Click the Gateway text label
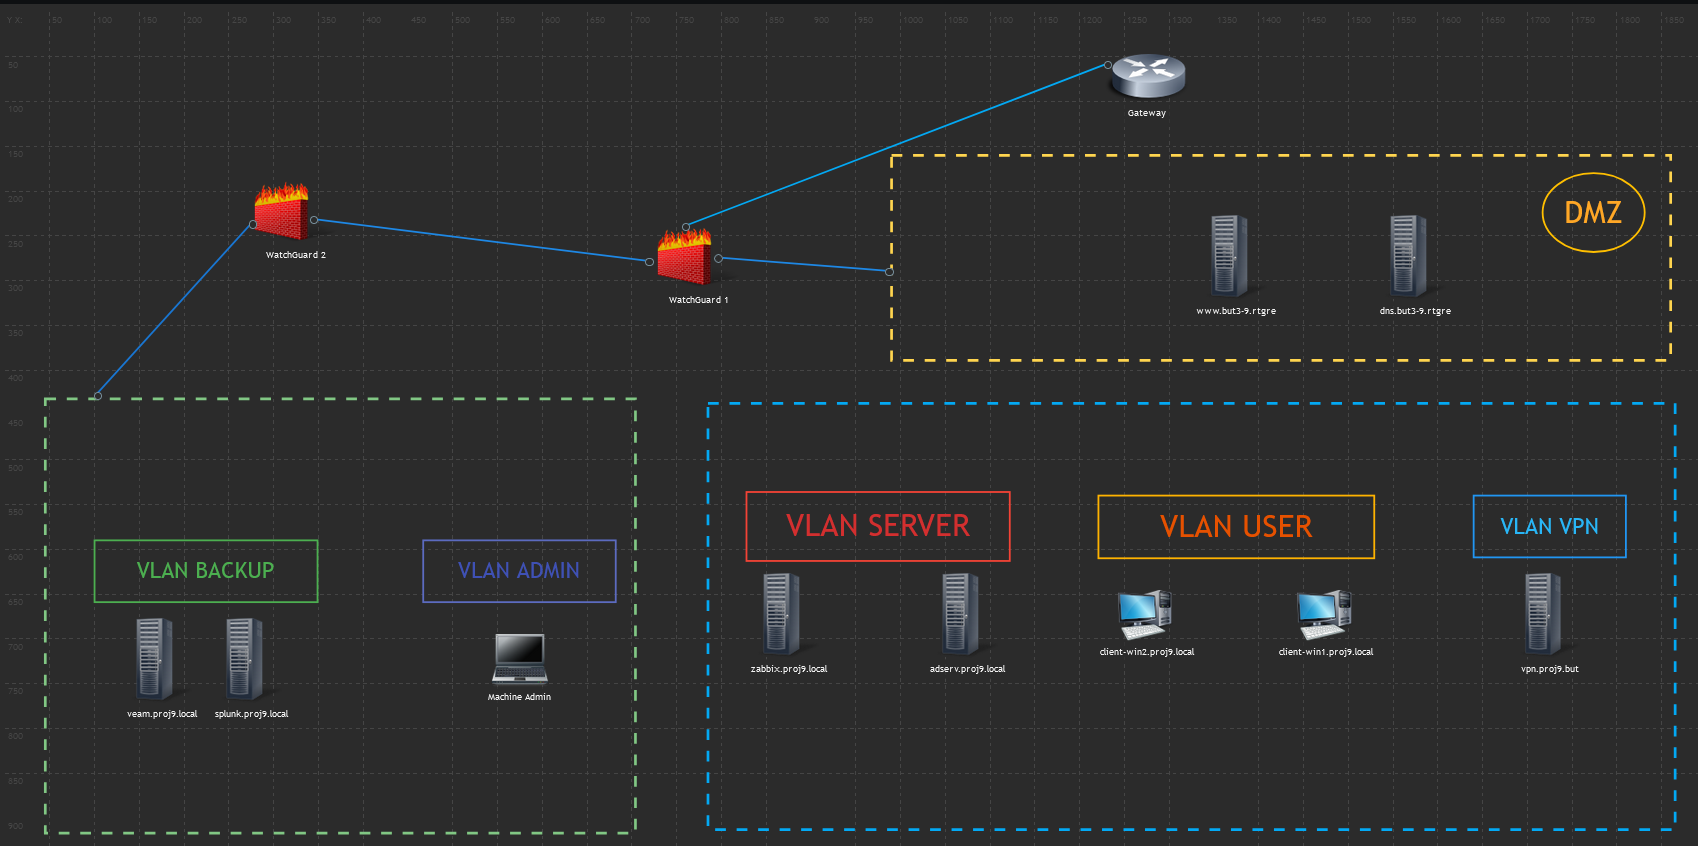This screenshot has width=1698, height=846. coord(1147,113)
